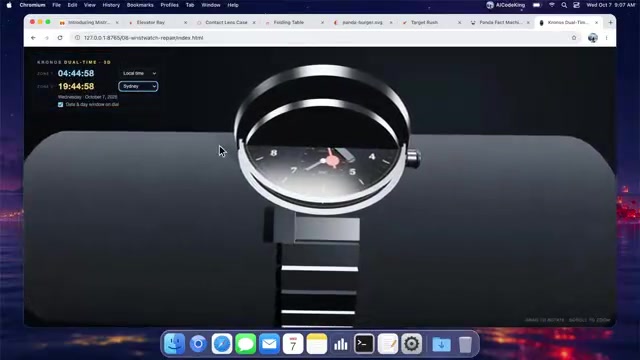Open System Settings from the Dock
640x360 pixels.
coord(411,344)
